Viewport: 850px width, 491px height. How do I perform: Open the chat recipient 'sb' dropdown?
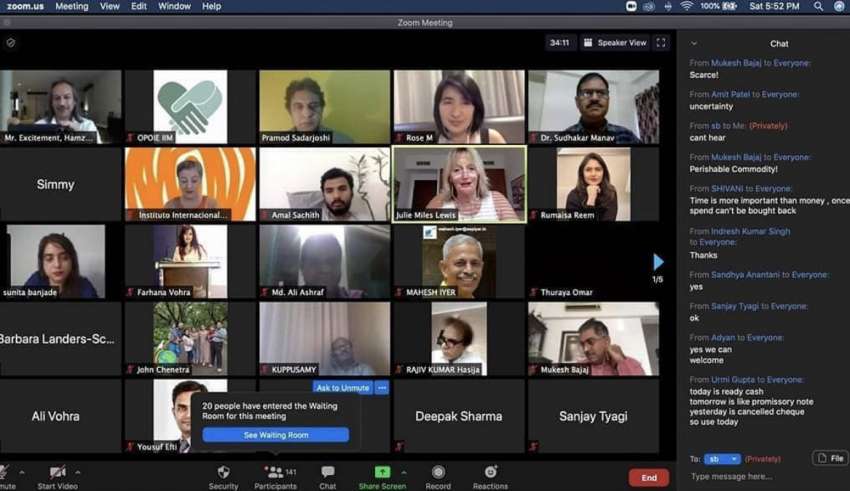[x=721, y=459]
